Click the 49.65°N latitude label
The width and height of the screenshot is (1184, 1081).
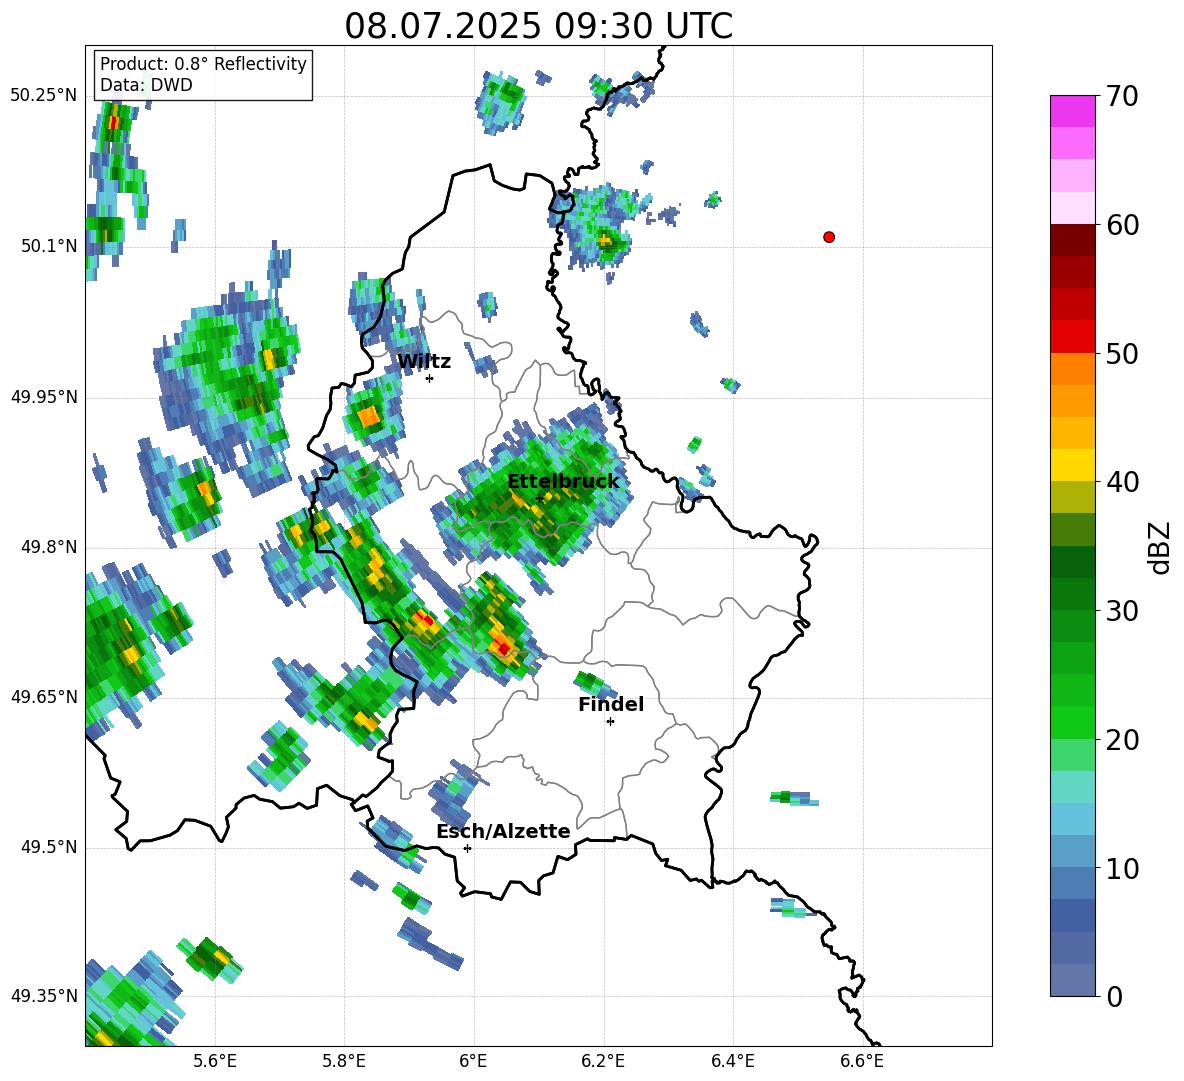pos(44,697)
